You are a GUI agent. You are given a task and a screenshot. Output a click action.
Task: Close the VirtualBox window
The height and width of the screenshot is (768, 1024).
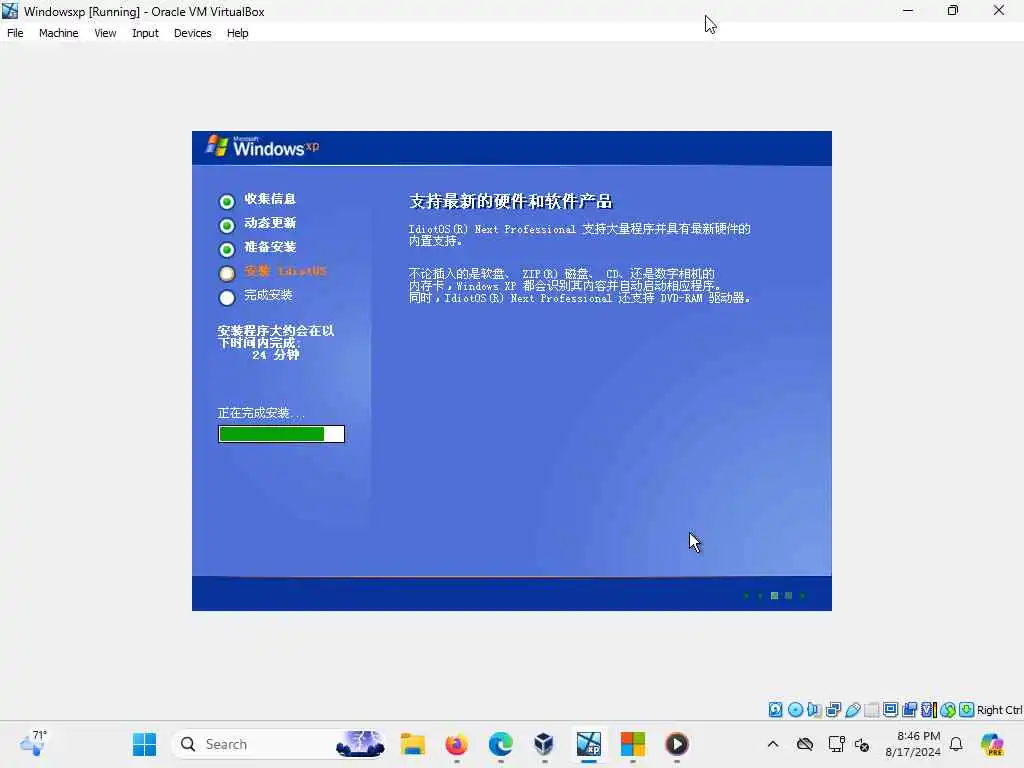pyautogui.click(x=999, y=10)
